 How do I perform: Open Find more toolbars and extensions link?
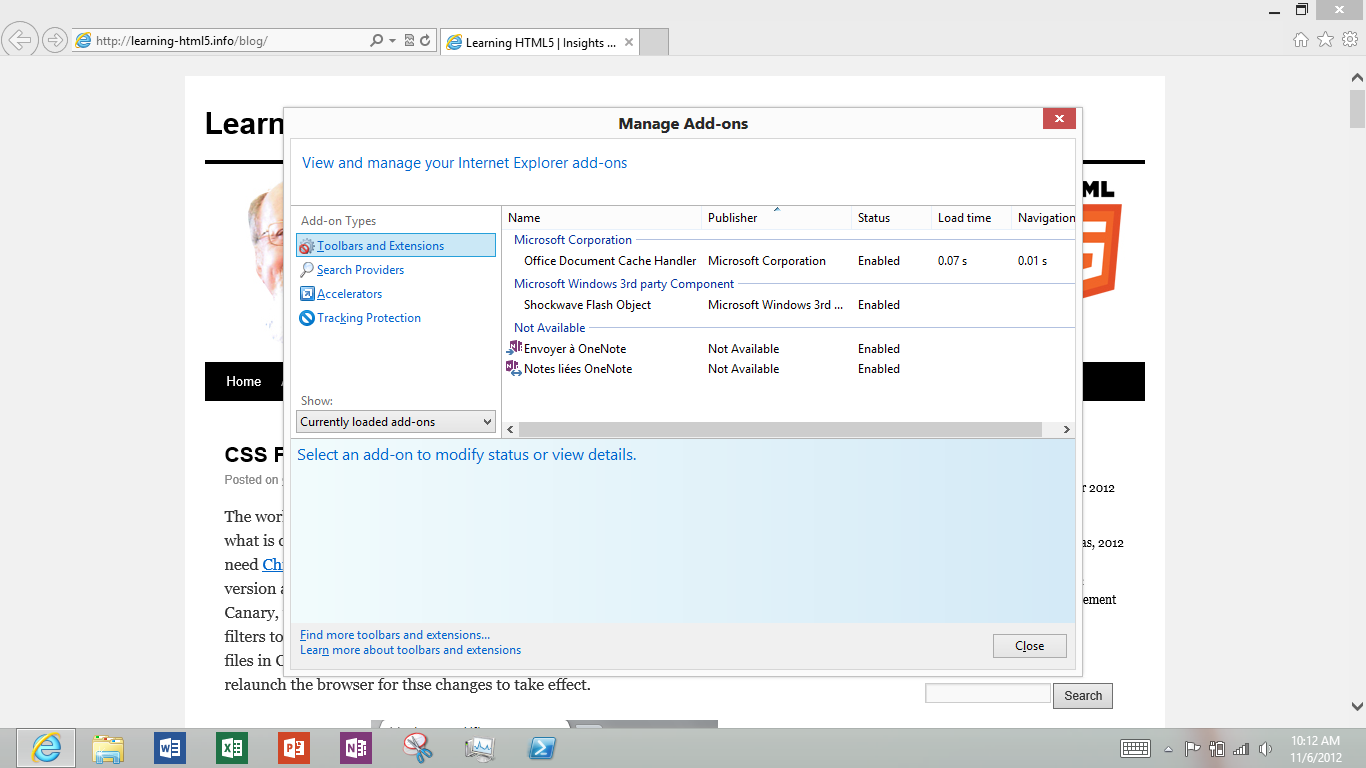pos(395,635)
